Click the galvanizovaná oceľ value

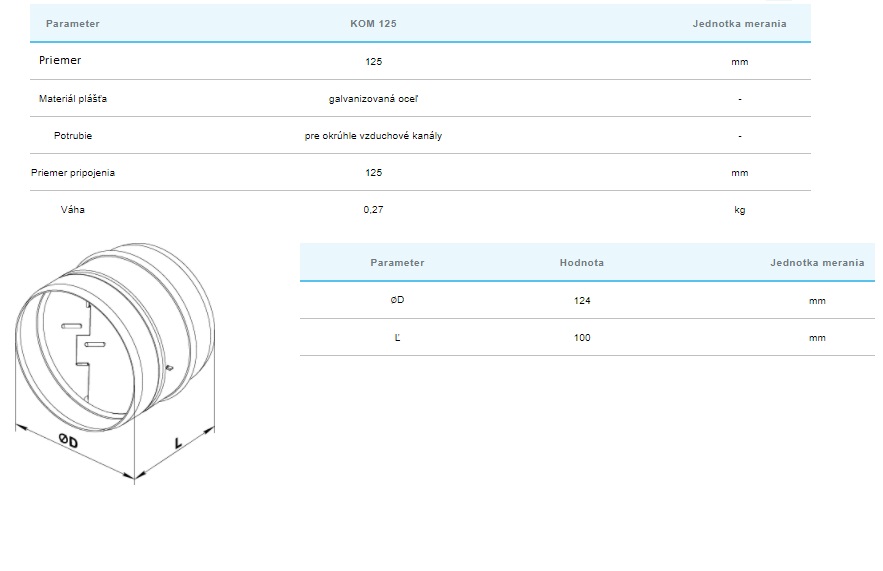373,99
